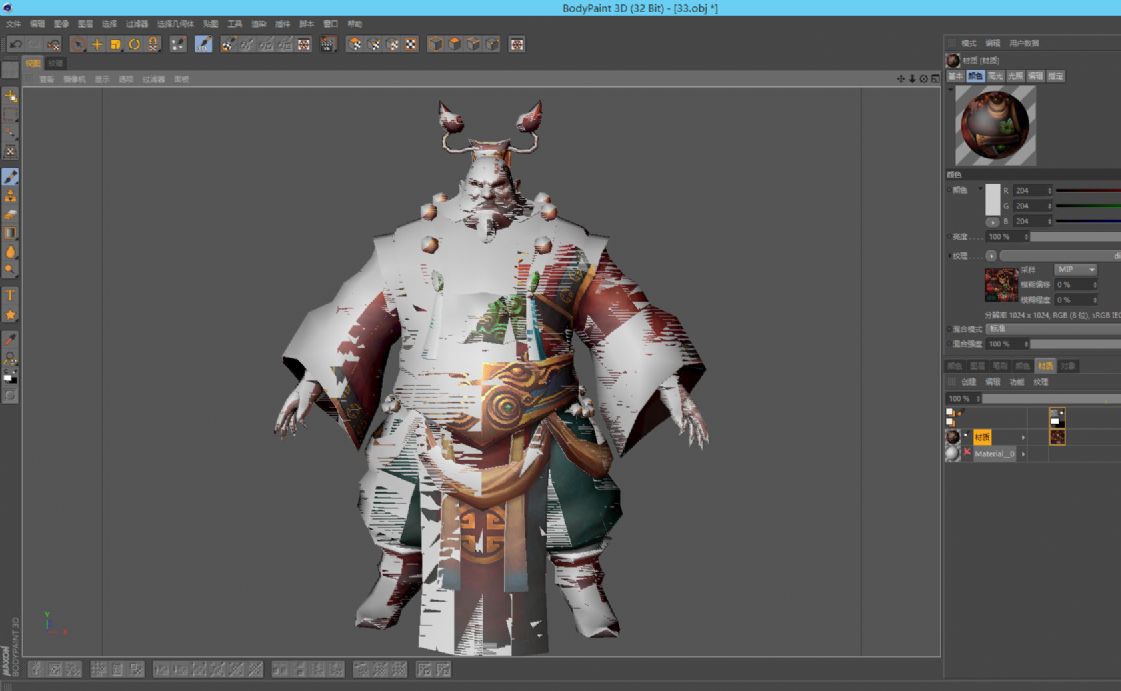Click the last icon in bottom toolbar

pyautogui.click(x=443, y=670)
